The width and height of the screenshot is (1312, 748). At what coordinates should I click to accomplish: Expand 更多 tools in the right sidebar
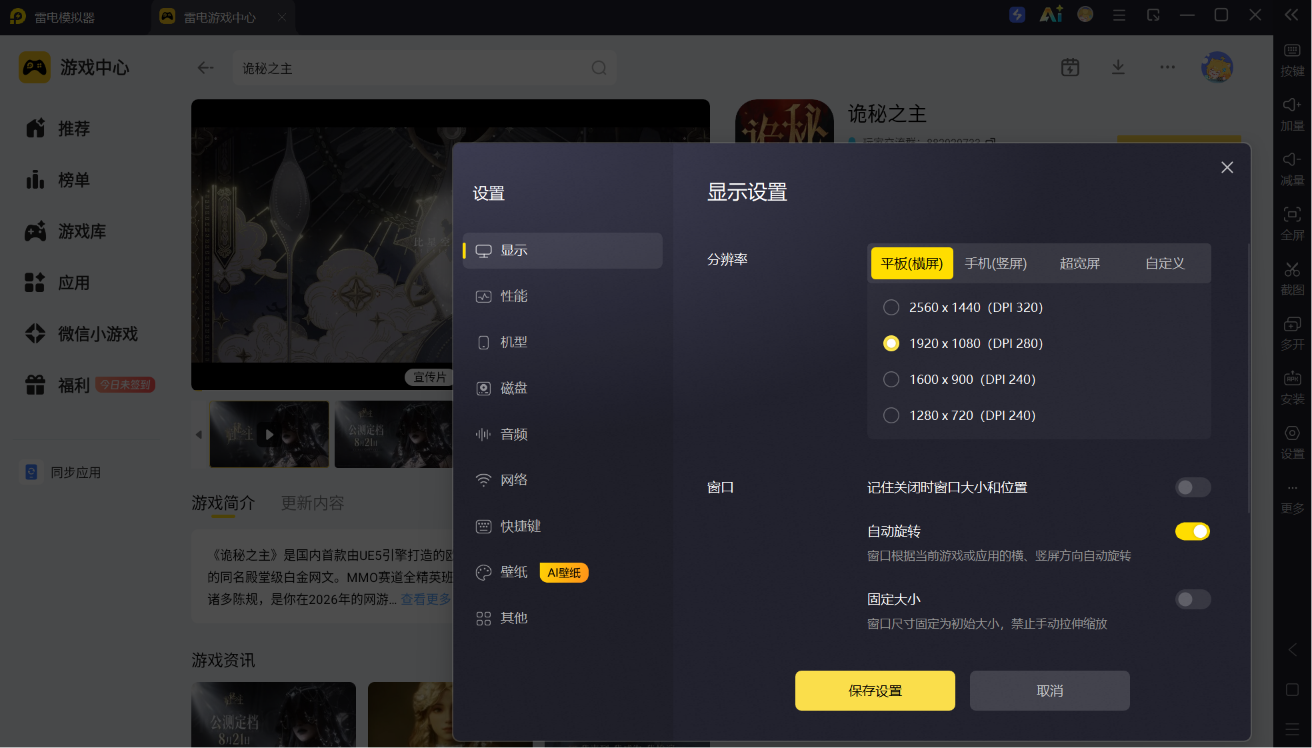click(x=1292, y=498)
